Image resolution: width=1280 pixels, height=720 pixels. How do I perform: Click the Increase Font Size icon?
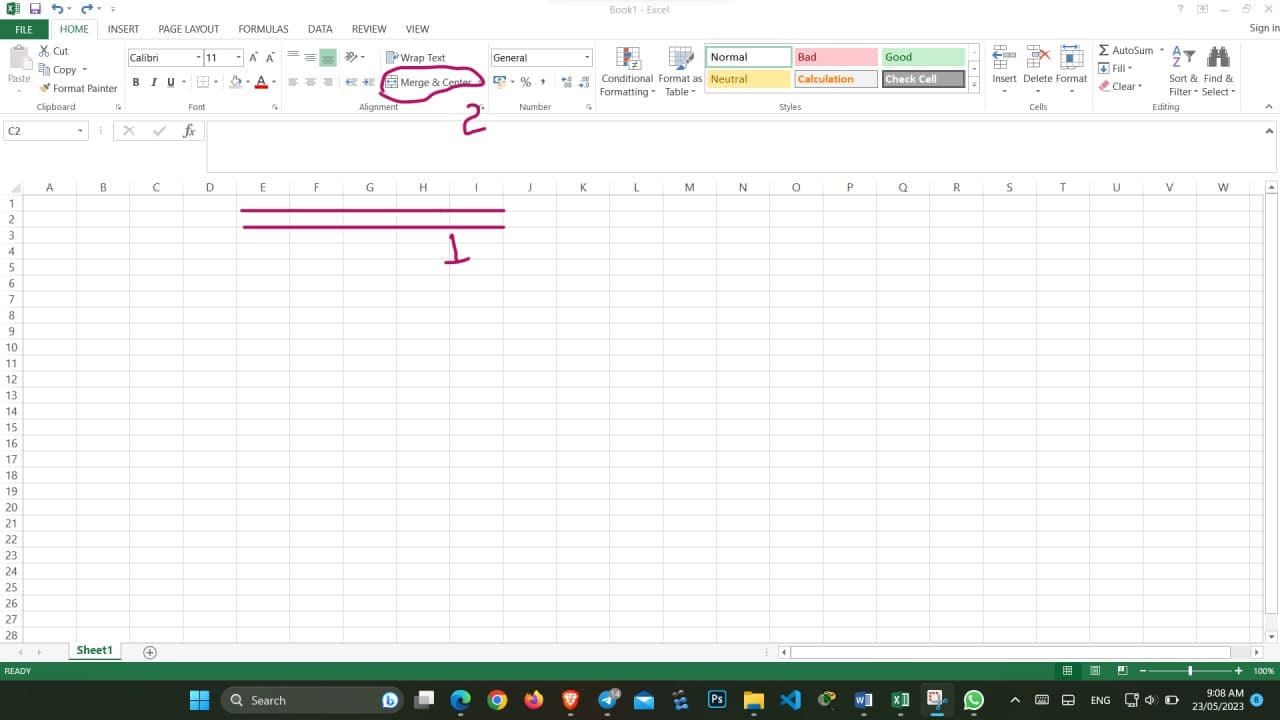pyautogui.click(x=254, y=57)
